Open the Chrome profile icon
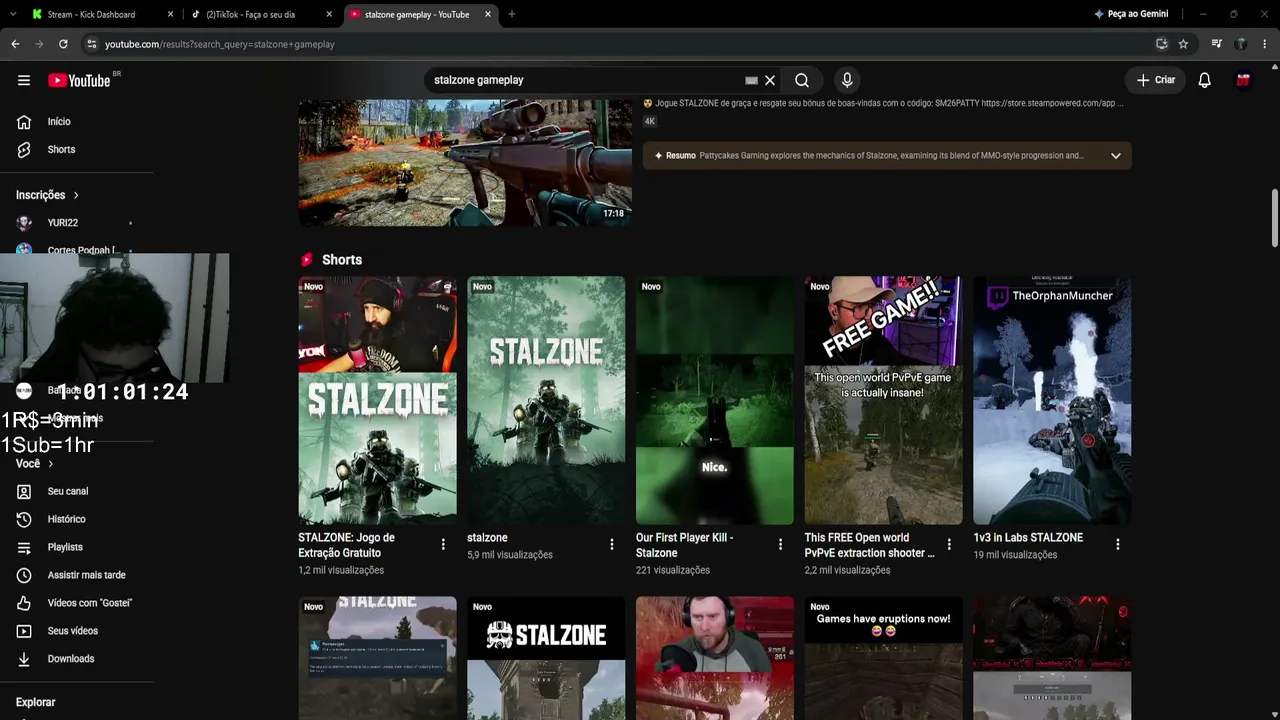The width and height of the screenshot is (1280, 720). [x=1240, y=44]
